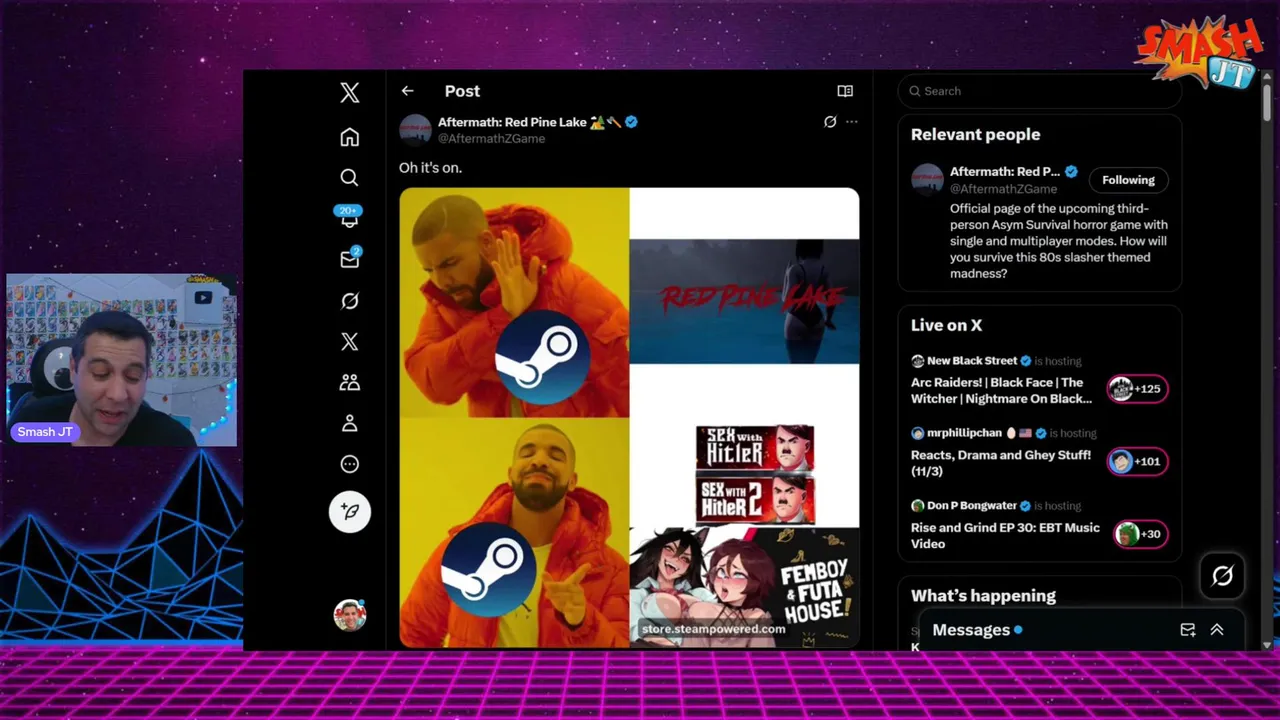The height and width of the screenshot is (720, 1280).
Task: Open the Home feed icon
Action: [x=349, y=137]
